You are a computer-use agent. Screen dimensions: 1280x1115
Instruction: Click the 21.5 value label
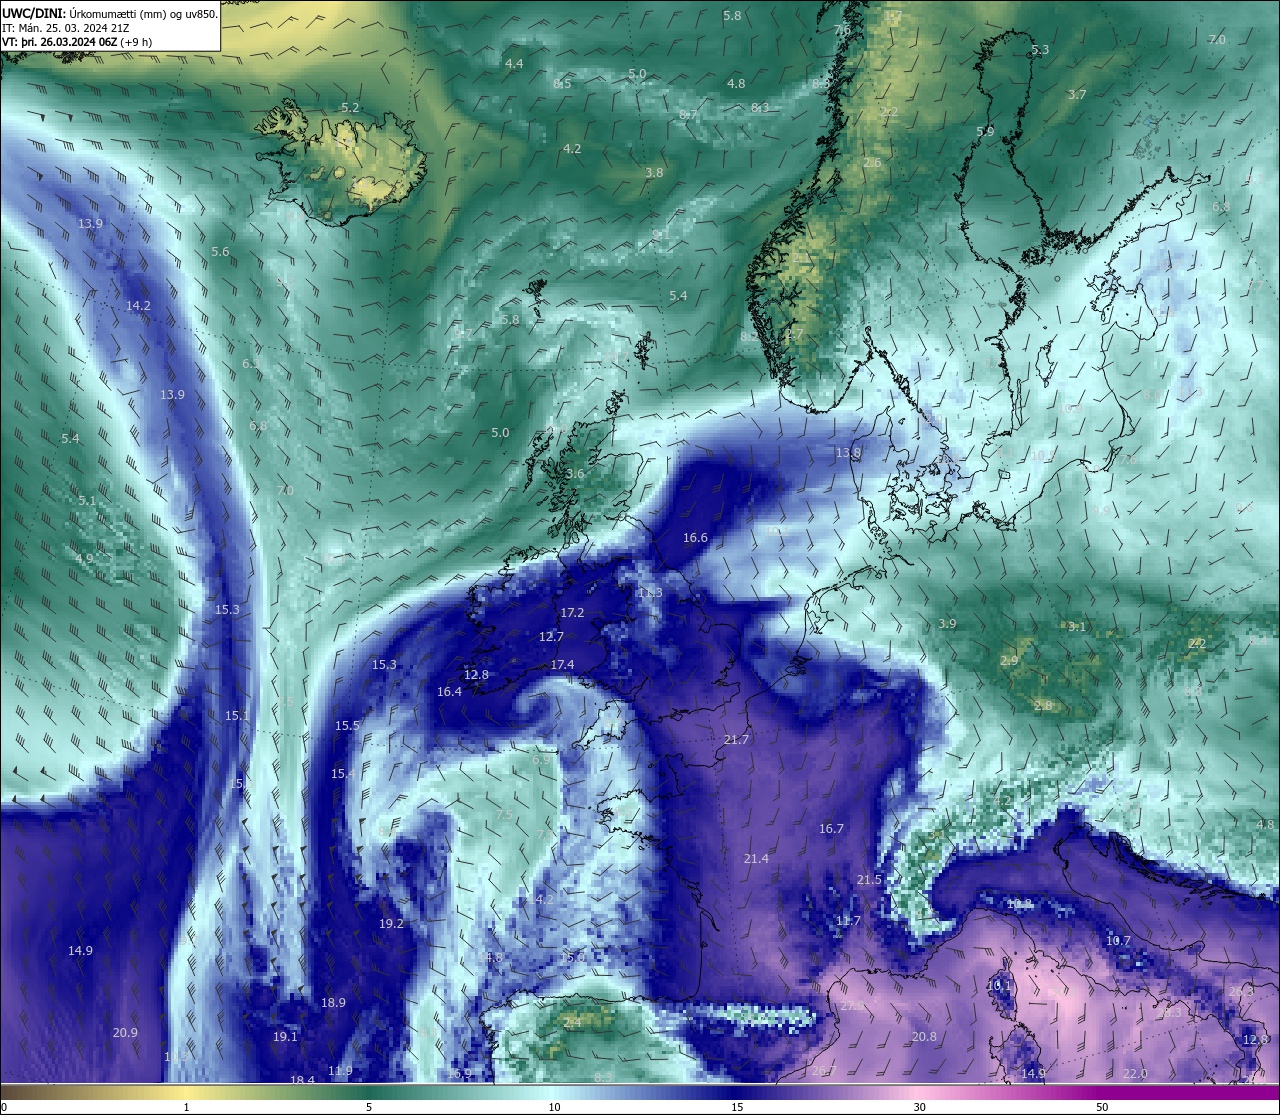[869, 879]
